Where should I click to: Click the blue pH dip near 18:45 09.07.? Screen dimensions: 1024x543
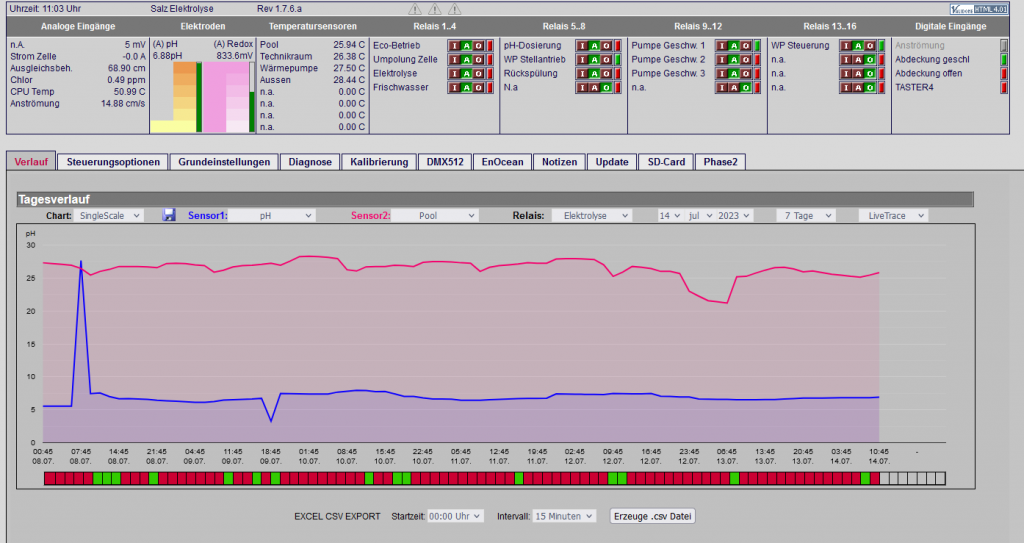pos(272,420)
